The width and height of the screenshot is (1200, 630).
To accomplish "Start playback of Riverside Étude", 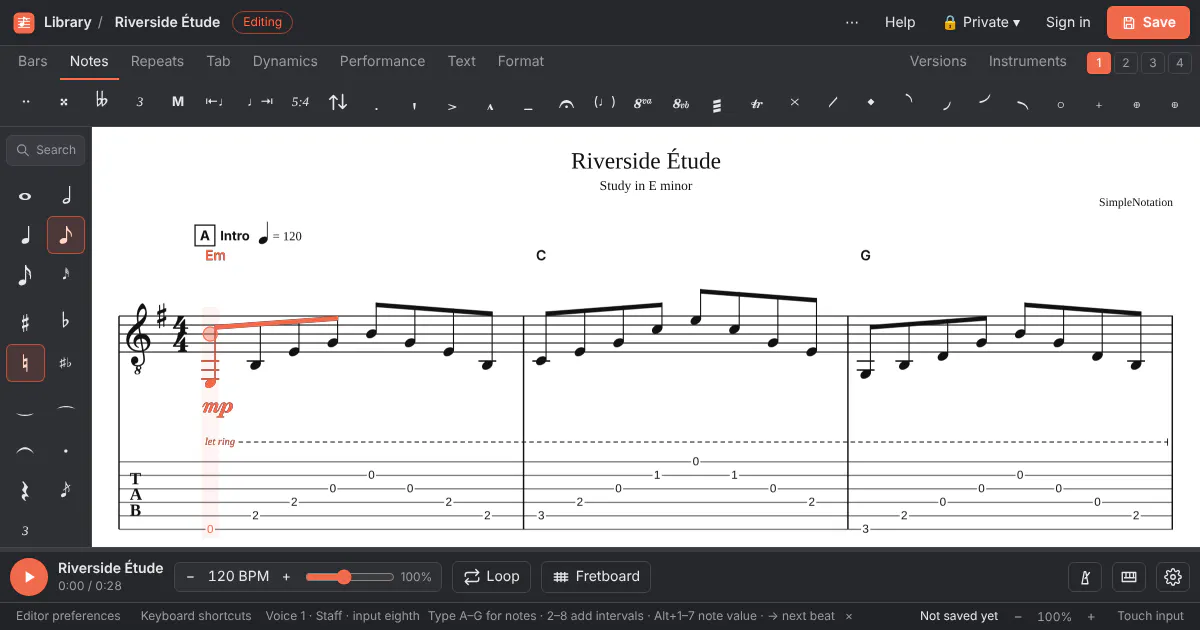I will click(x=29, y=577).
